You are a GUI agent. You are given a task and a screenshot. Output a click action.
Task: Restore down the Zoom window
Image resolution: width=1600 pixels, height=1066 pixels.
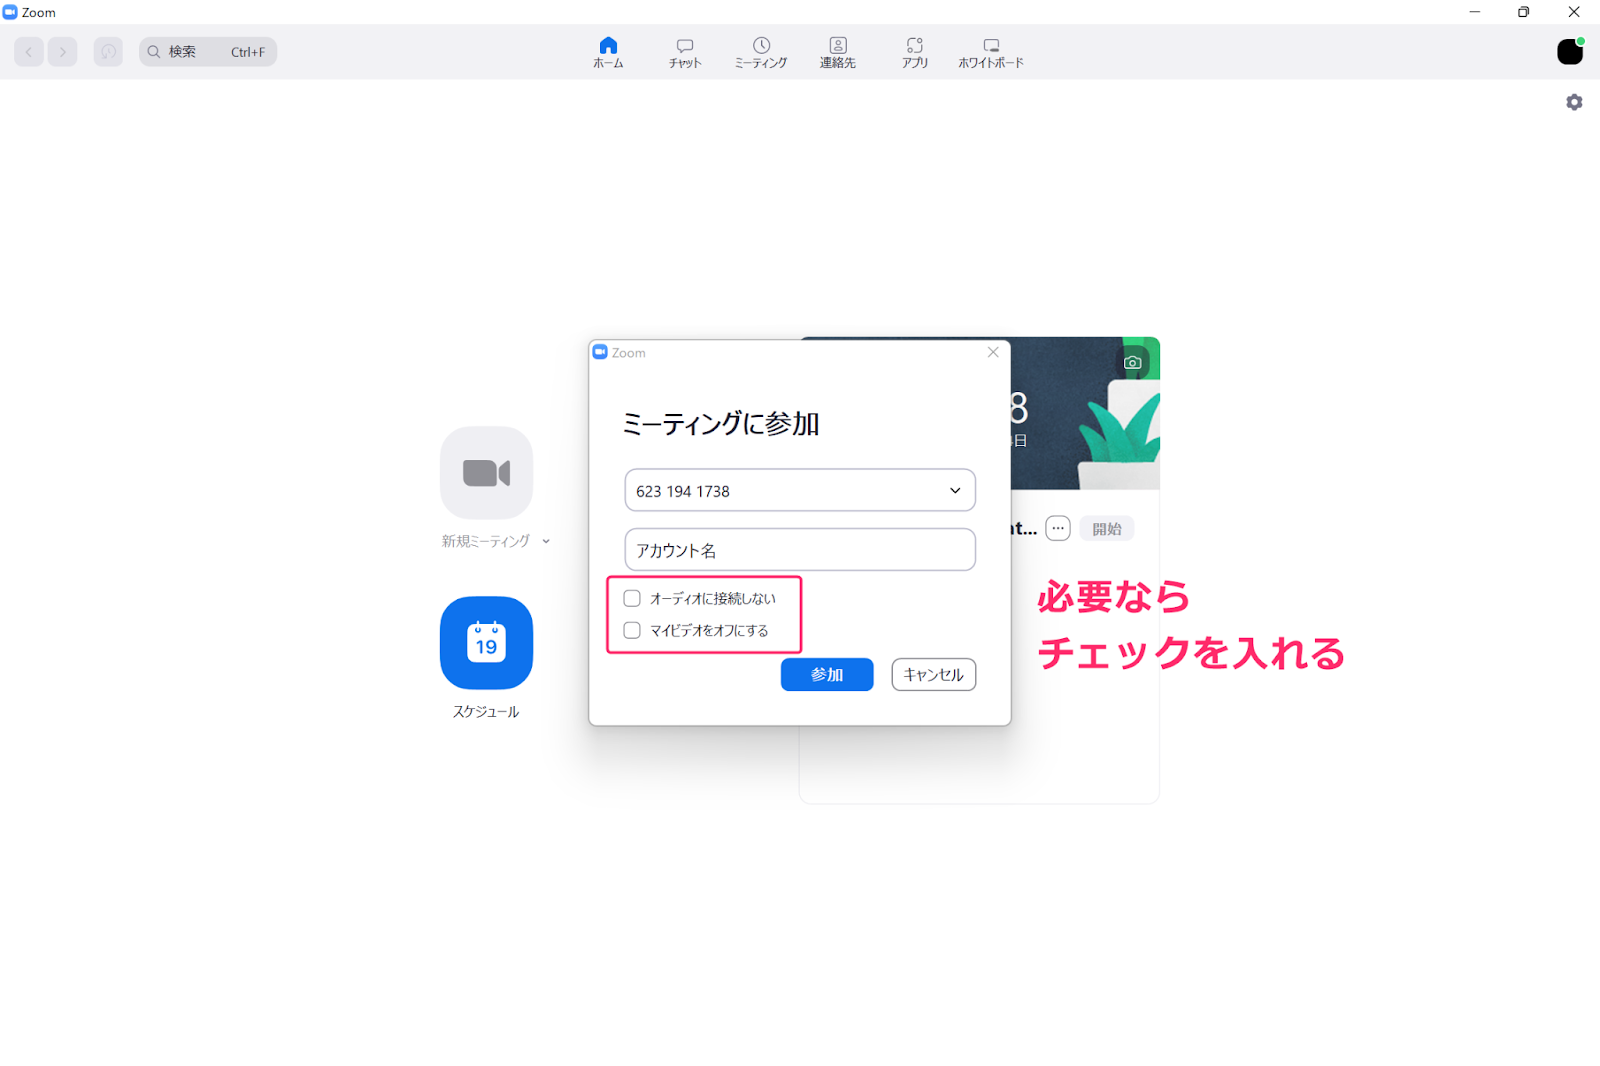(x=1523, y=12)
